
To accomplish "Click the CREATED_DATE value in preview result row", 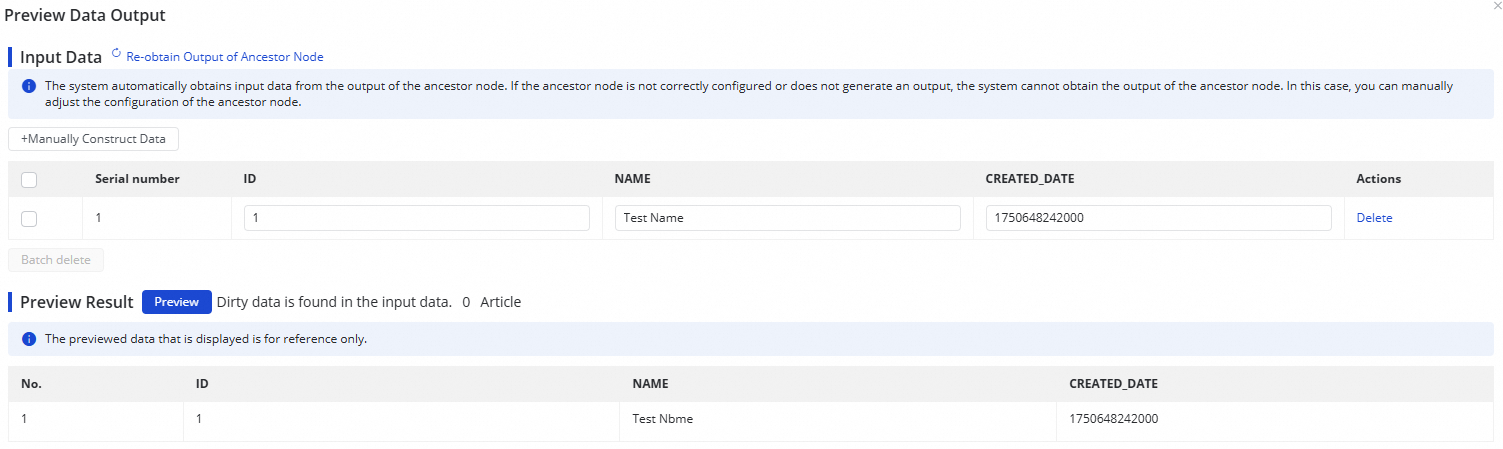I will click(1114, 419).
